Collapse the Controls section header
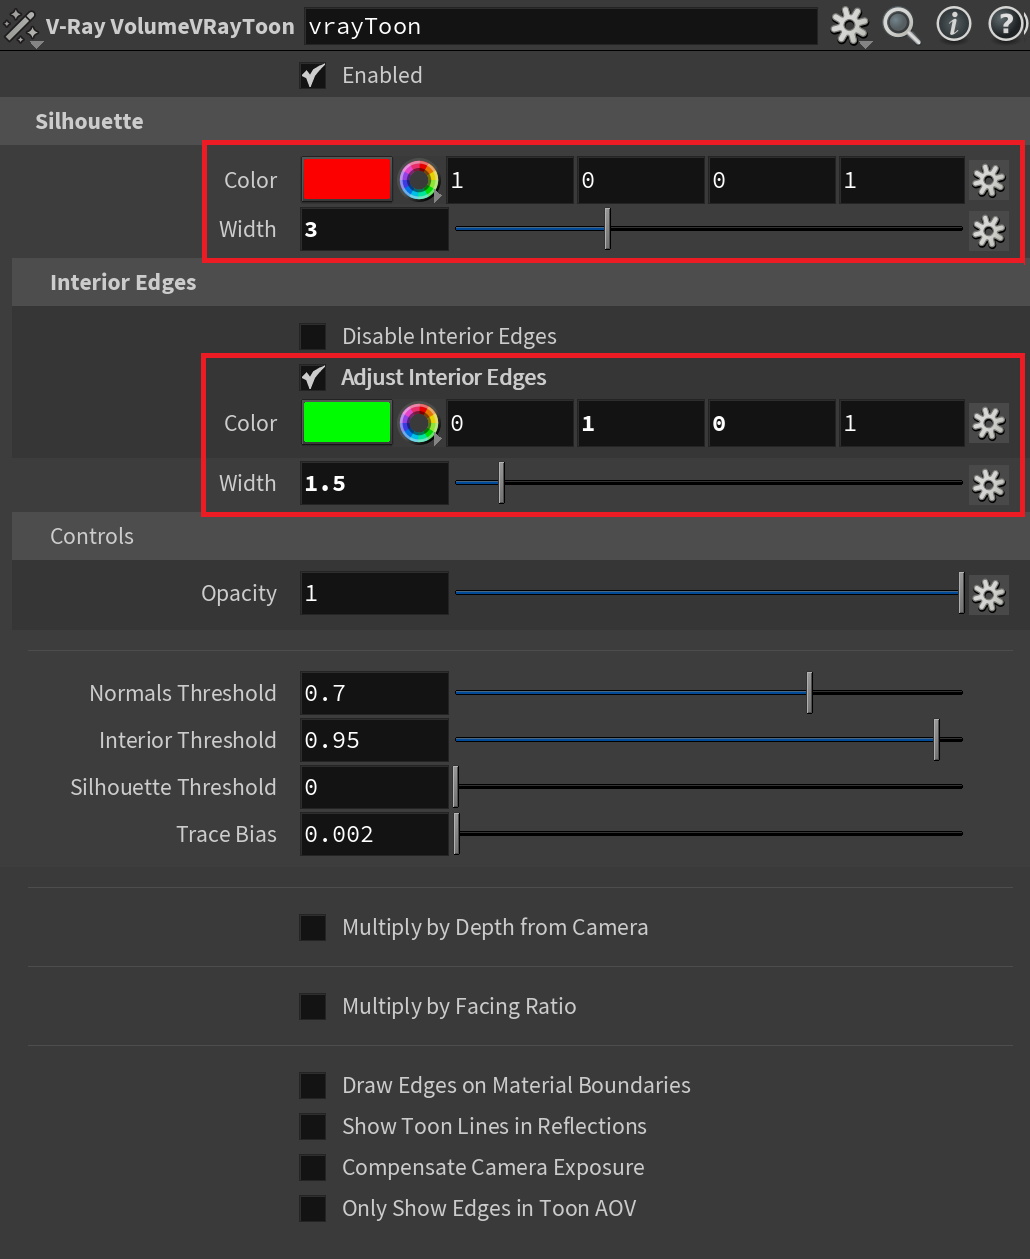Viewport: 1030px width, 1259px height. coord(521,536)
